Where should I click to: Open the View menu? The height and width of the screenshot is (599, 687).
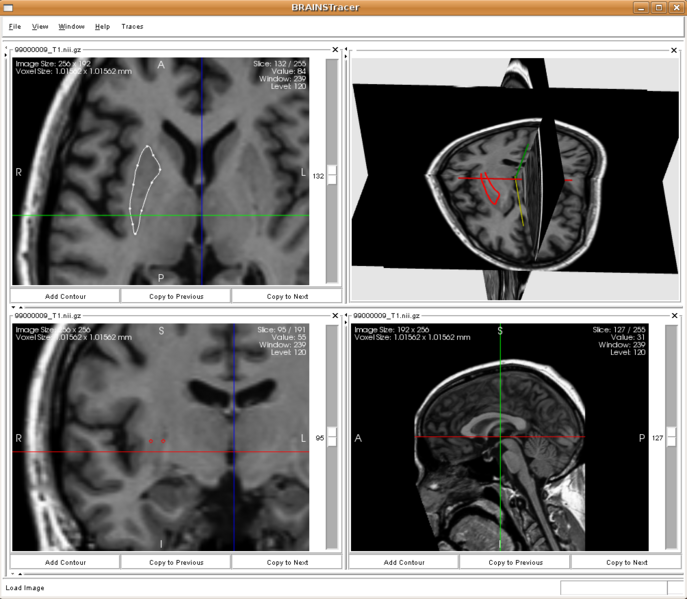pos(40,27)
